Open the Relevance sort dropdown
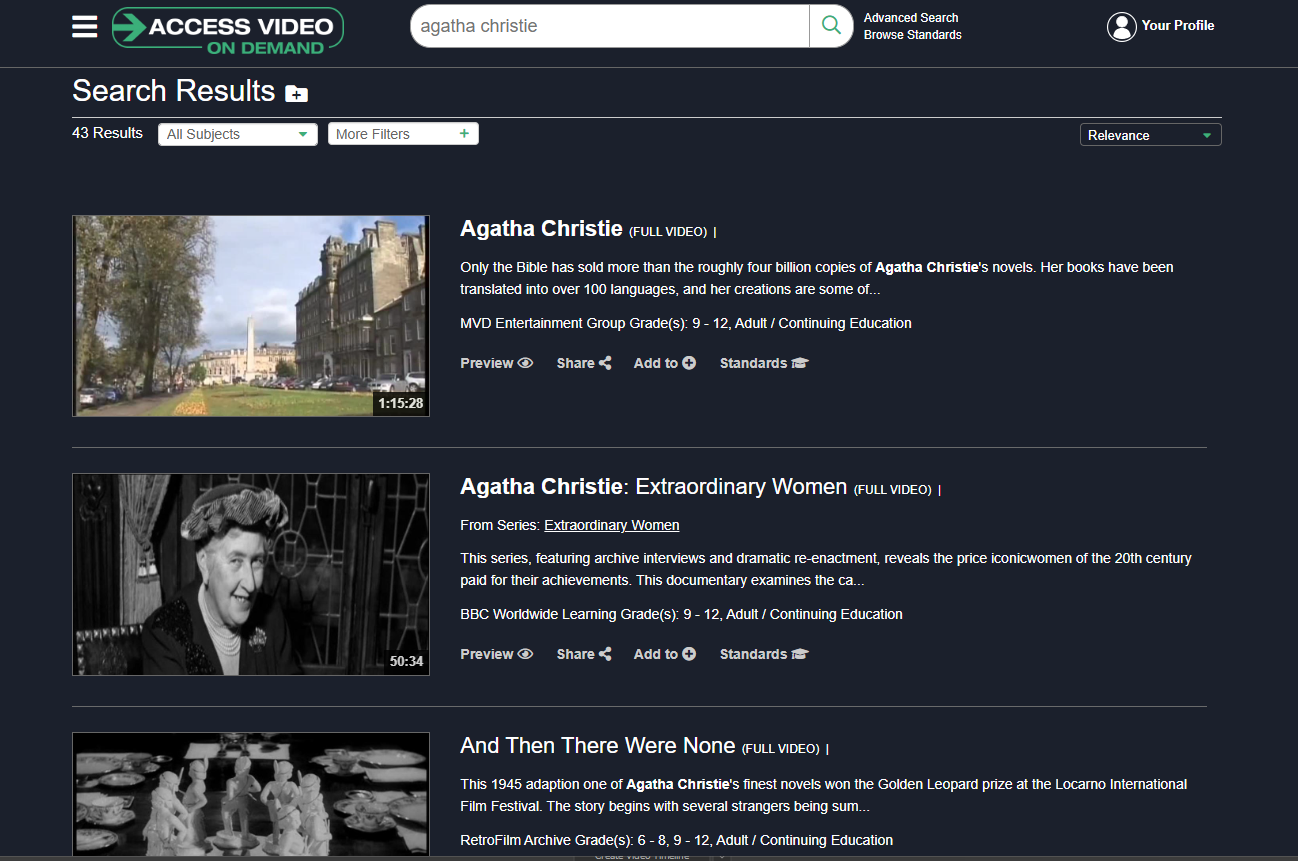The width and height of the screenshot is (1298, 861). pyautogui.click(x=1150, y=134)
